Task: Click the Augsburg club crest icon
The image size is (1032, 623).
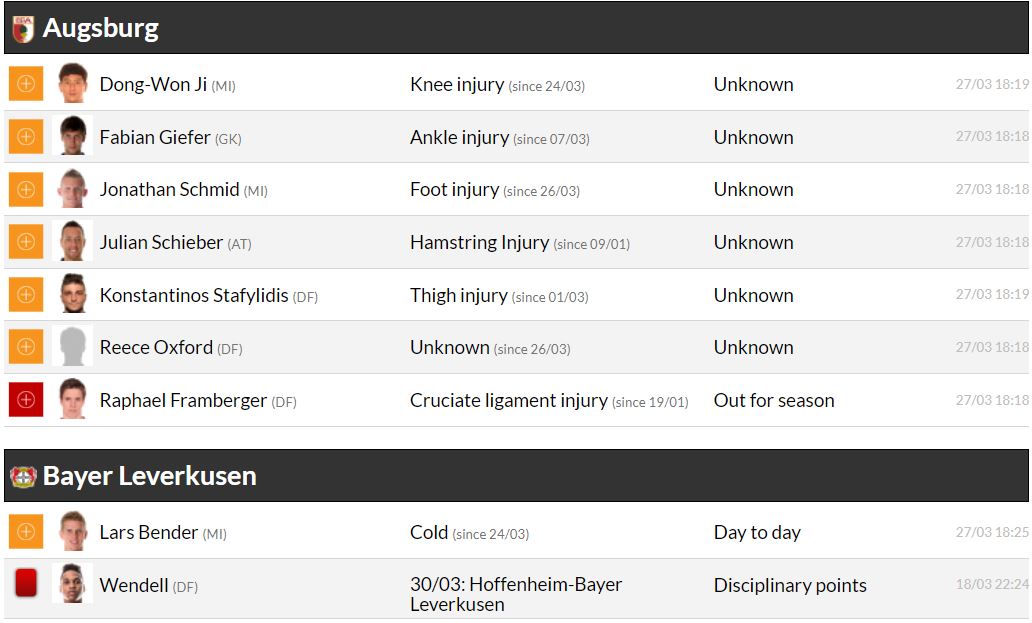Action: (22, 28)
